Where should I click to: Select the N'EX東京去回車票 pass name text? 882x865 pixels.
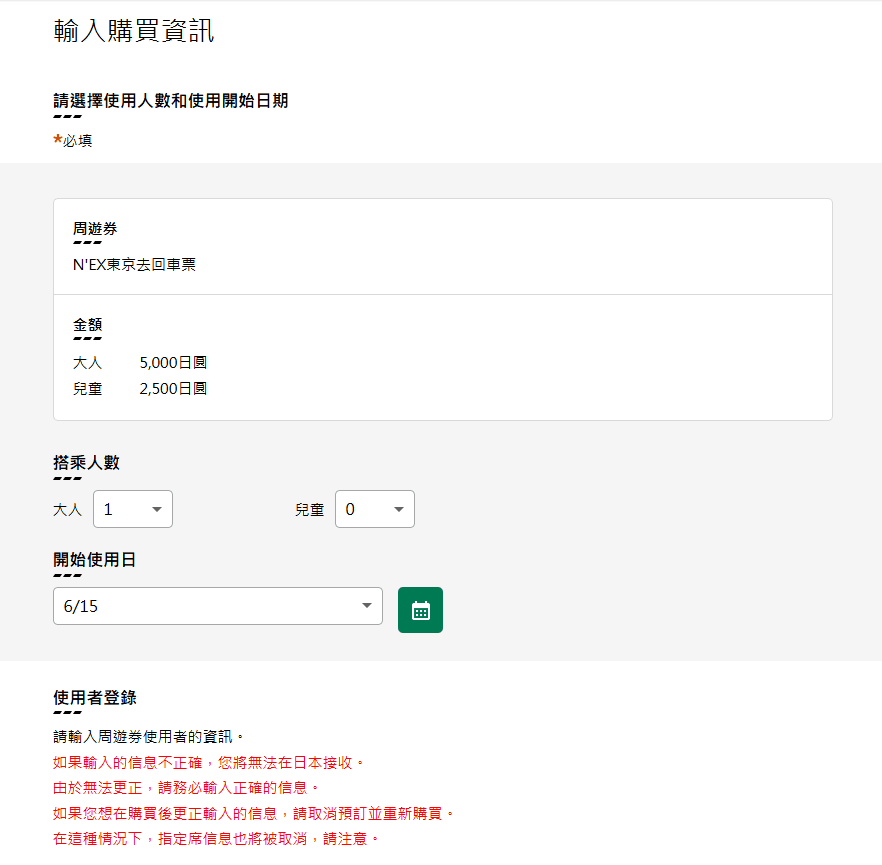tap(134, 265)
